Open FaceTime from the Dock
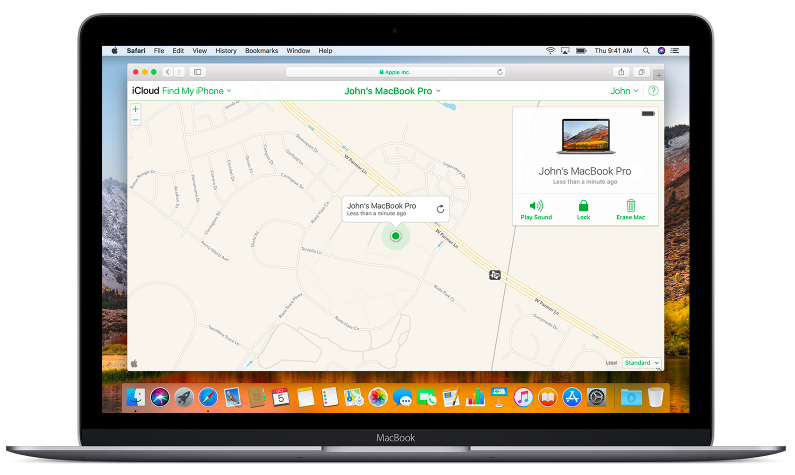Screen dimensions: 795x475 point(426,397)
